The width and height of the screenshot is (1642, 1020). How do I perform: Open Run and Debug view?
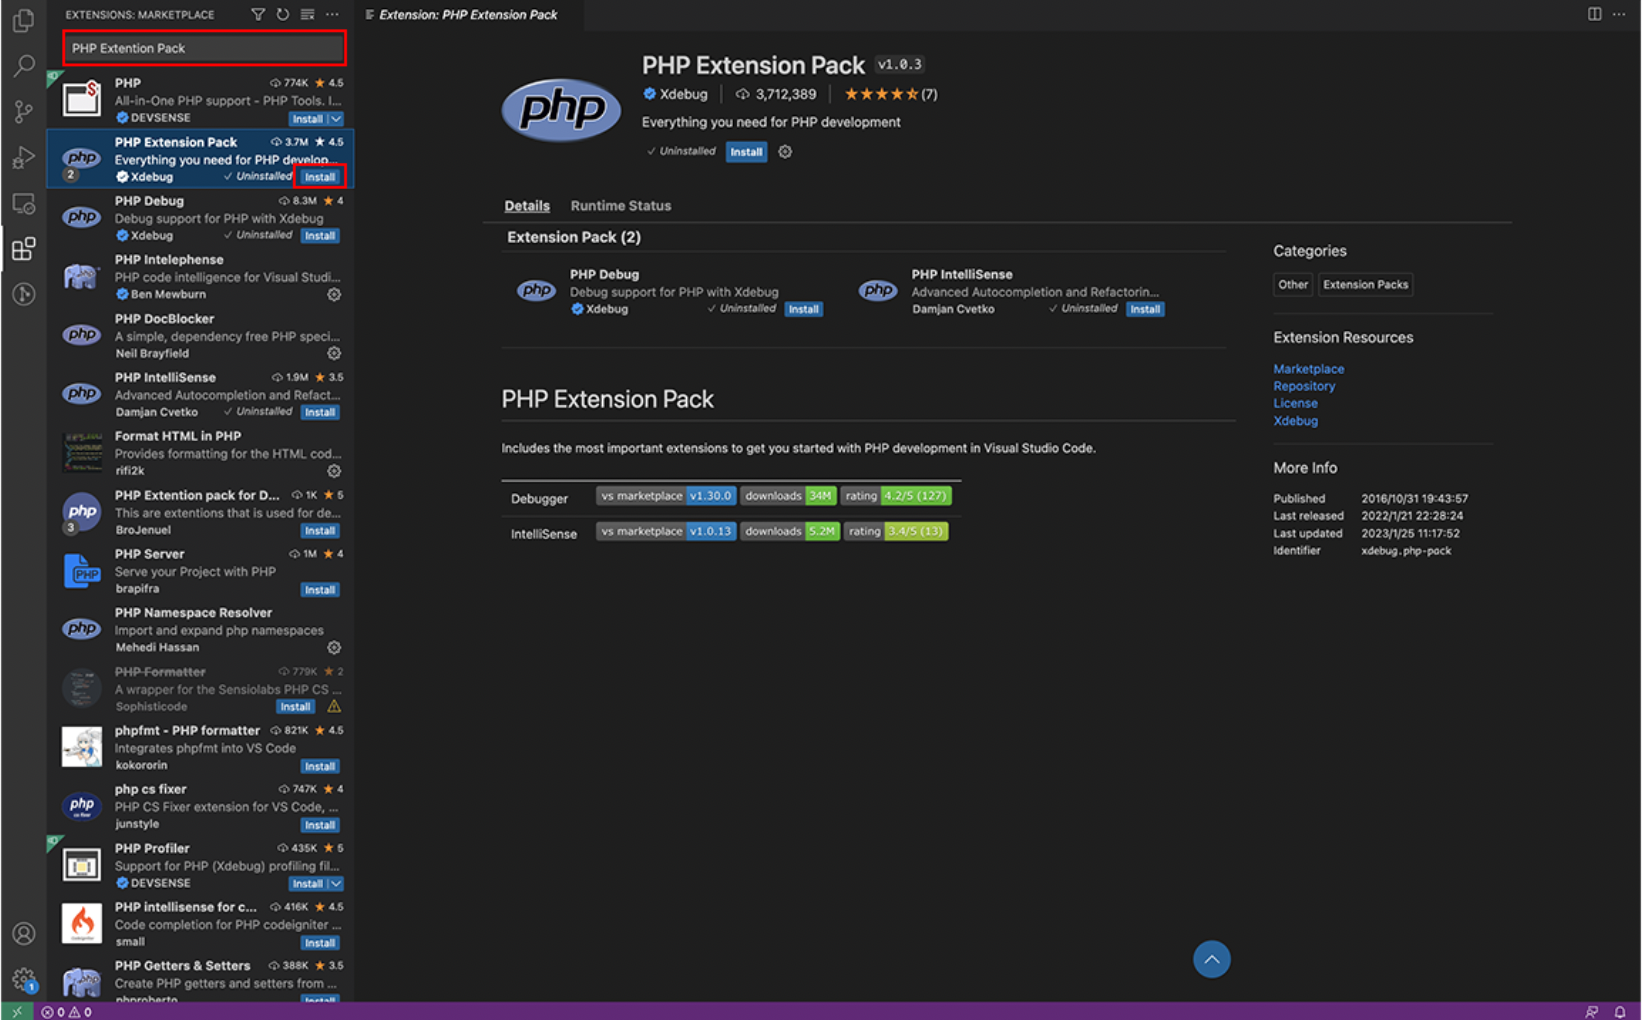pos(23,157)
